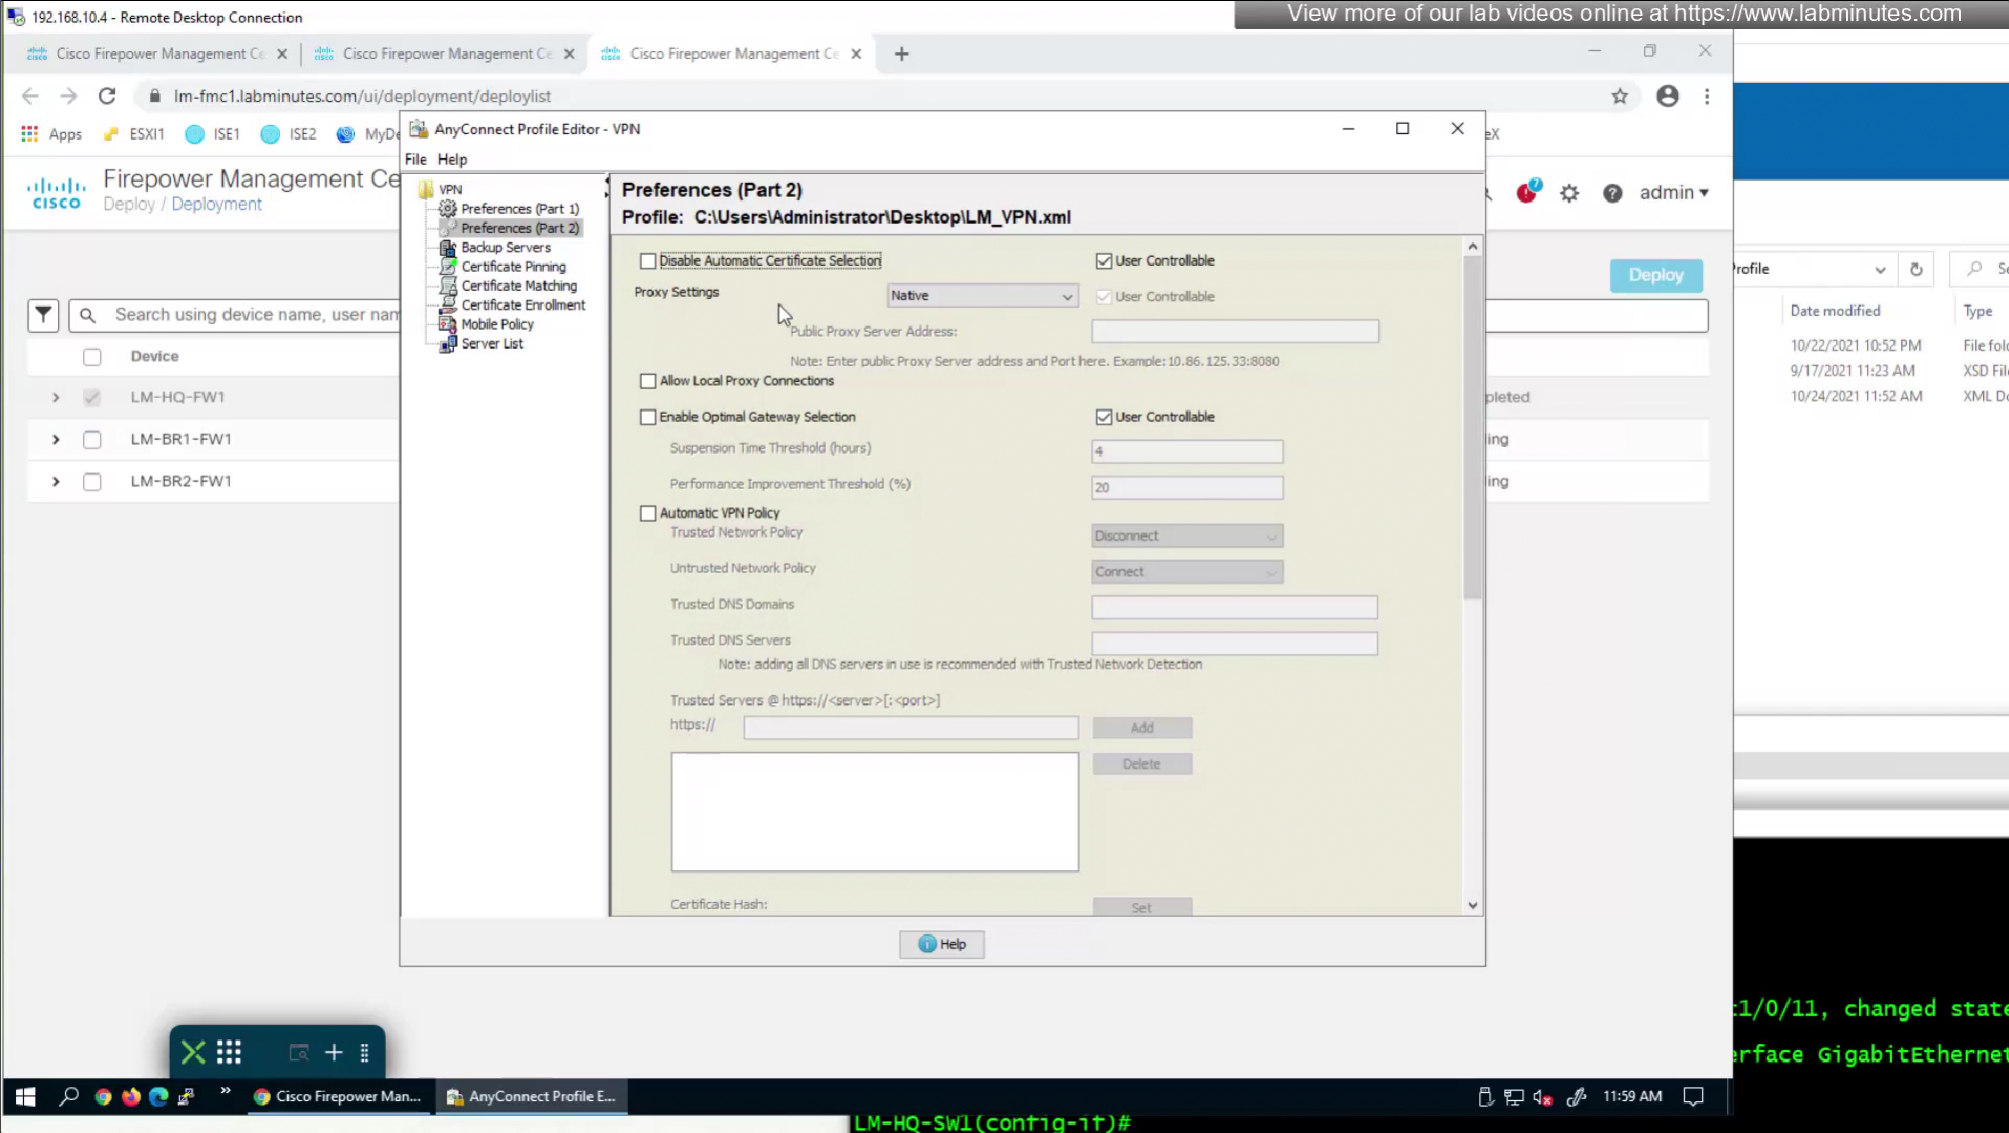
Task: Tick the Automatic VPN Policy checkbox
Action: tap(648, 513)
